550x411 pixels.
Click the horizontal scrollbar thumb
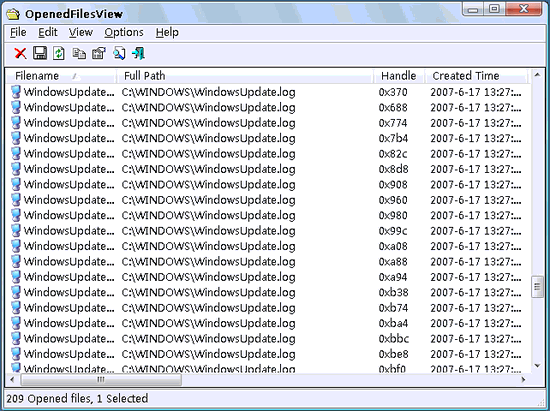click(101, 379)
